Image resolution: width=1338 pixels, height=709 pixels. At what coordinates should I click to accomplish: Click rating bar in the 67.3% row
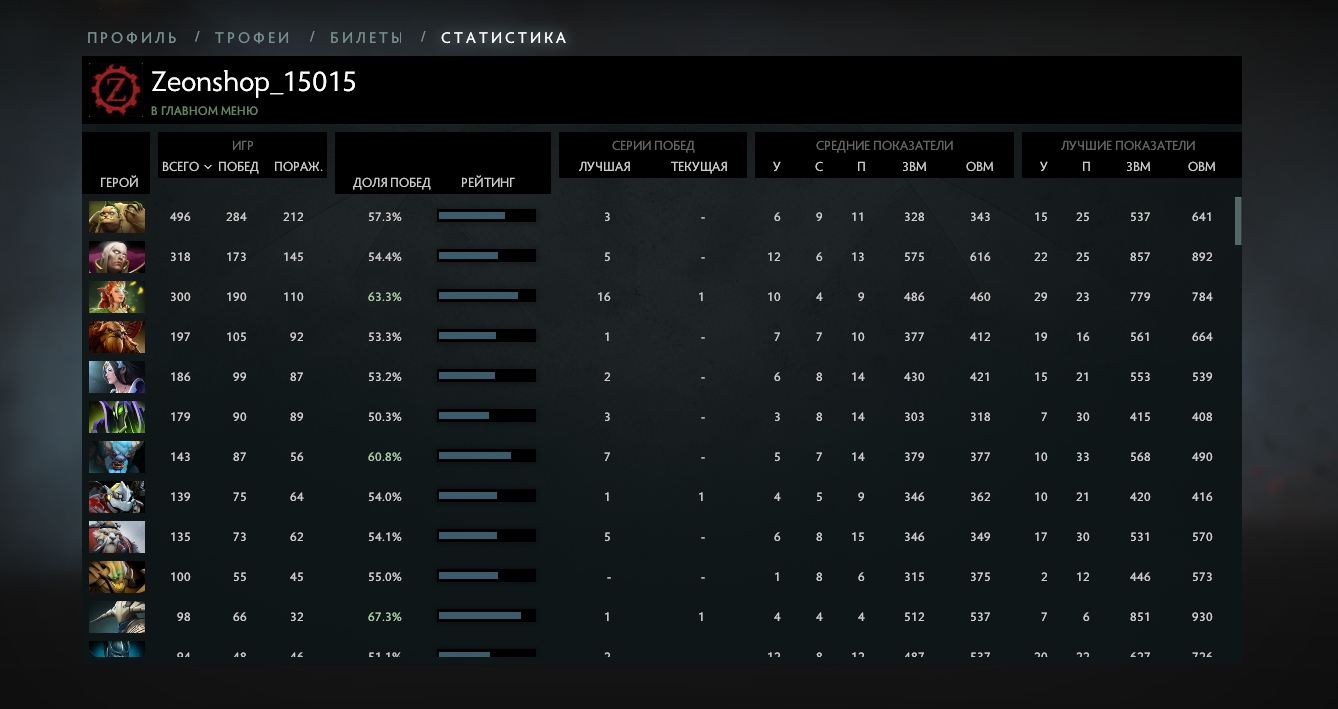[486, 616]
